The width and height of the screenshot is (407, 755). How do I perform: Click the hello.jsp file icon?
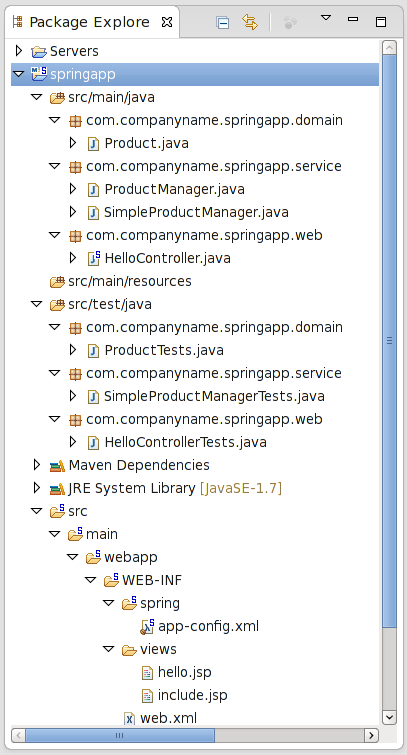click(x=147, y=672)
